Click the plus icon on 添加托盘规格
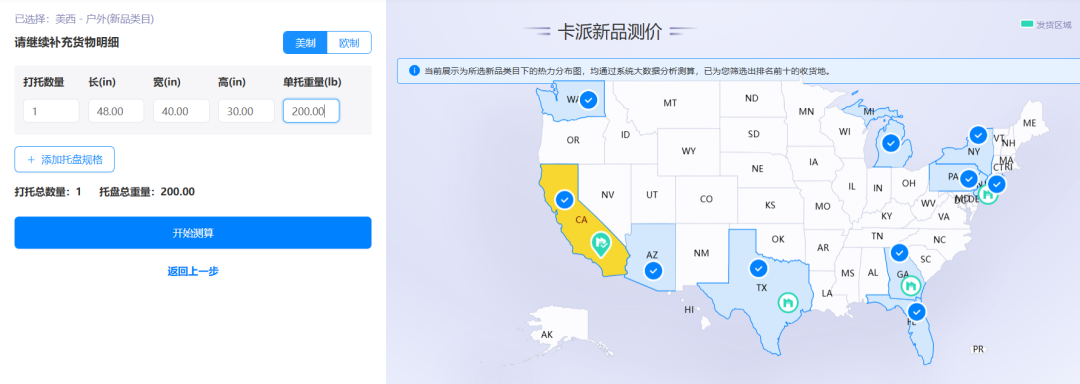 pos(31,160)
